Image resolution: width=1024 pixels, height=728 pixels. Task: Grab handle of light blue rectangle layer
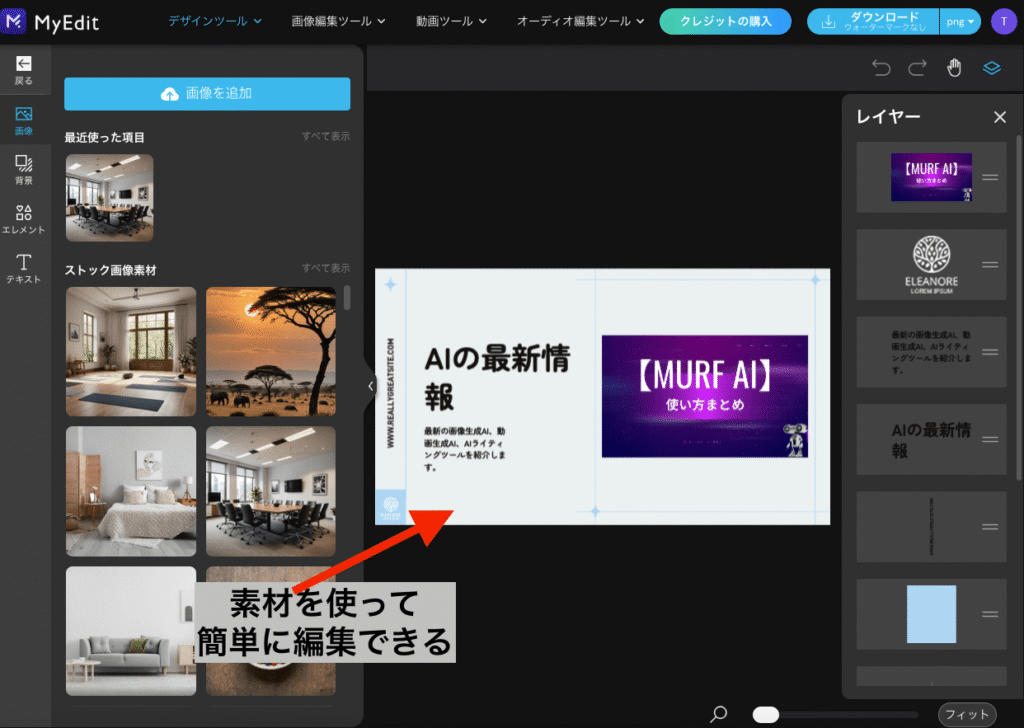(990, 614)
